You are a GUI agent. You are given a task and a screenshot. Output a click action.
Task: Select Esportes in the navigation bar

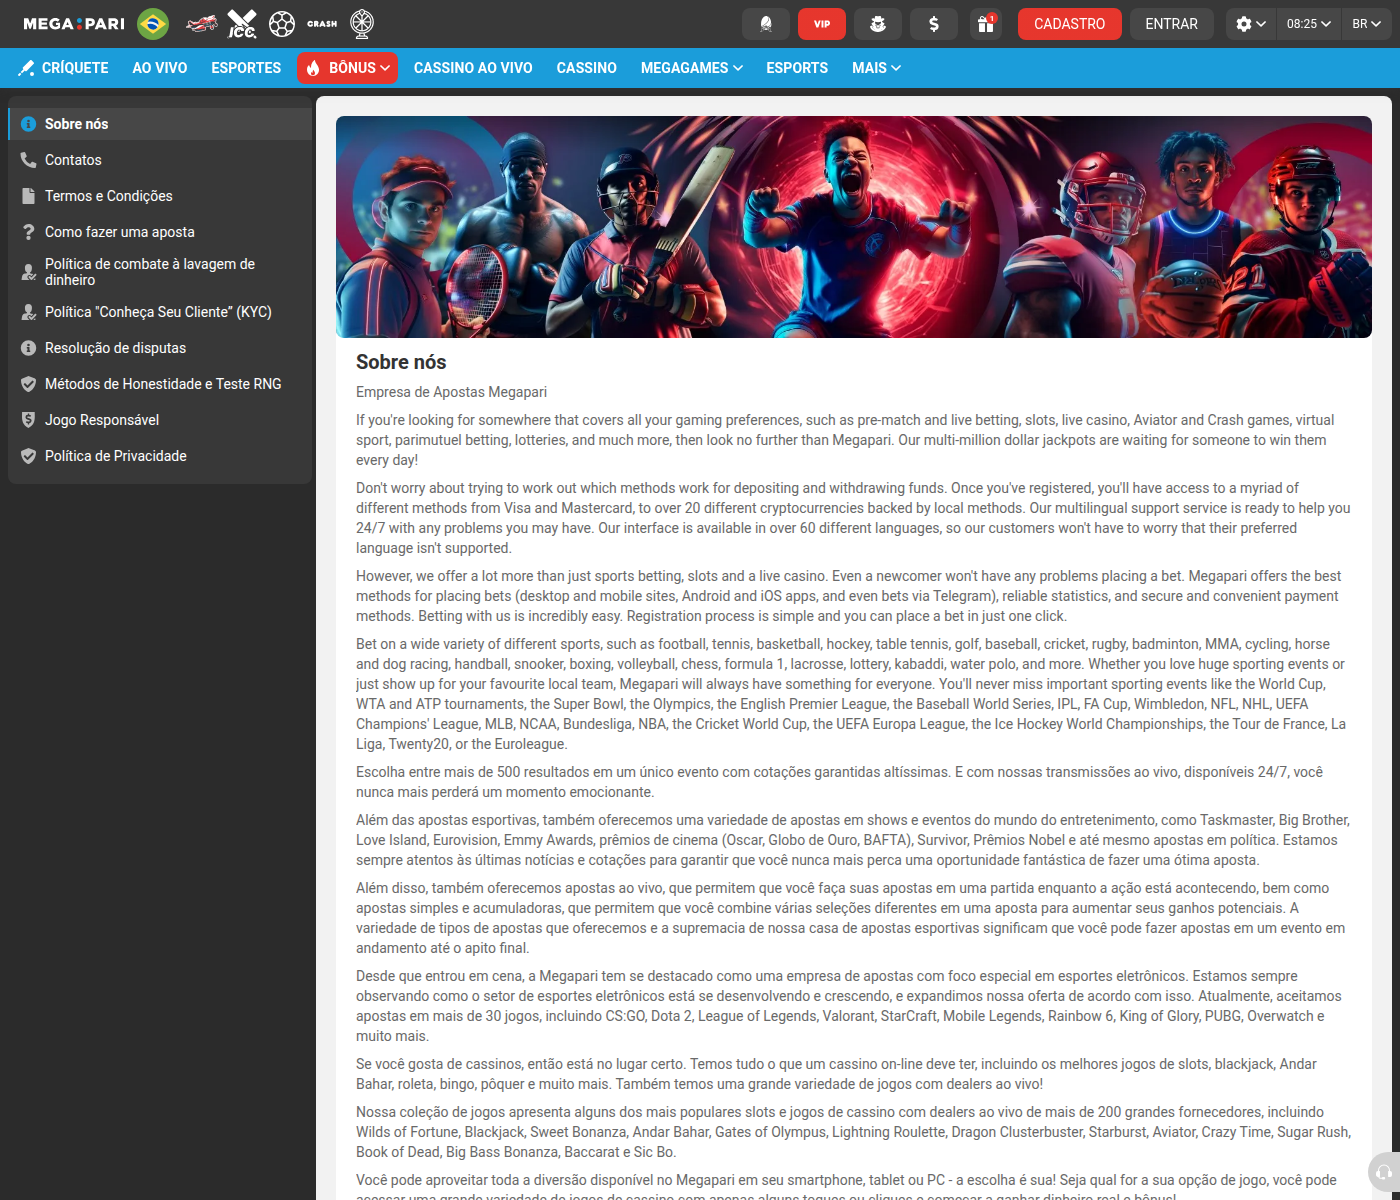coord(246,68)
